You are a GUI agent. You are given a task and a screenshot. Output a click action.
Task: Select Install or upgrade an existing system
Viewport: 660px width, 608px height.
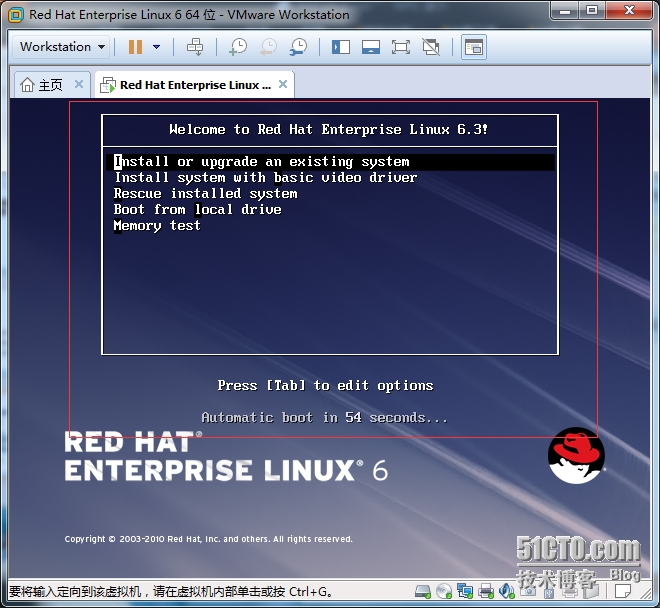[x=330, y=162]
